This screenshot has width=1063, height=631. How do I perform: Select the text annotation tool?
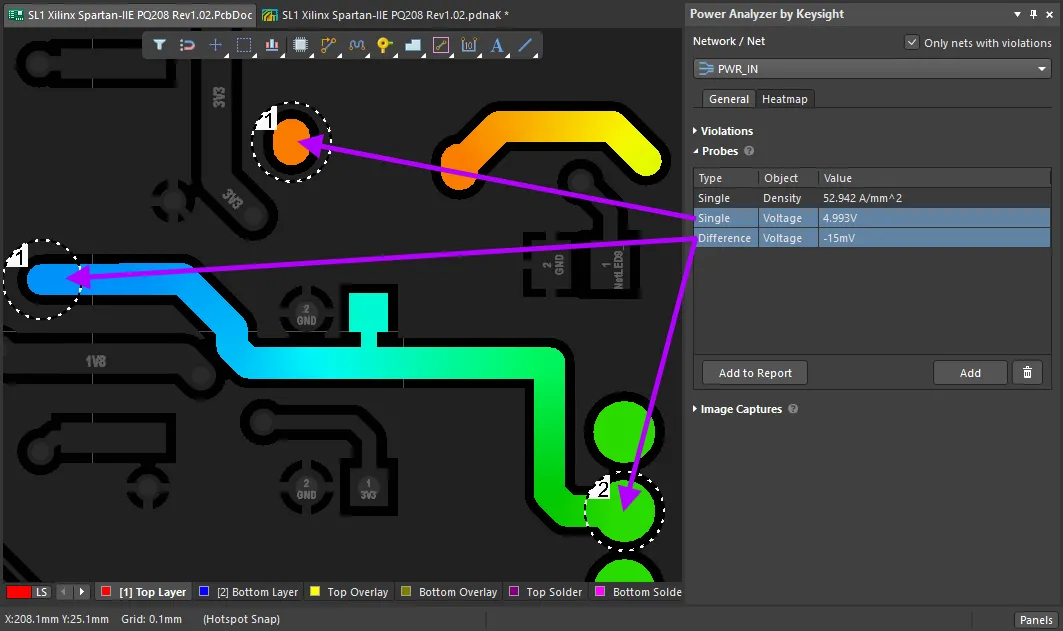click(496, 45)
